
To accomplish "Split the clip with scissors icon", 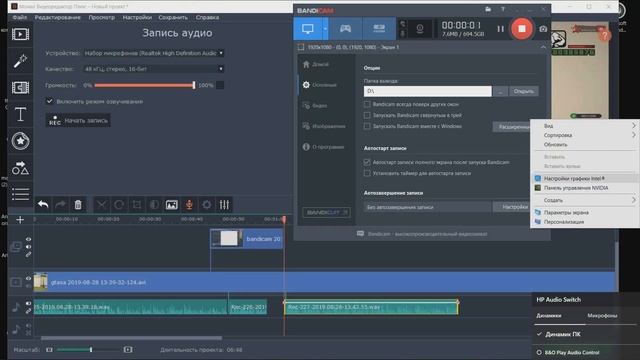I will [x=101, y=204].
